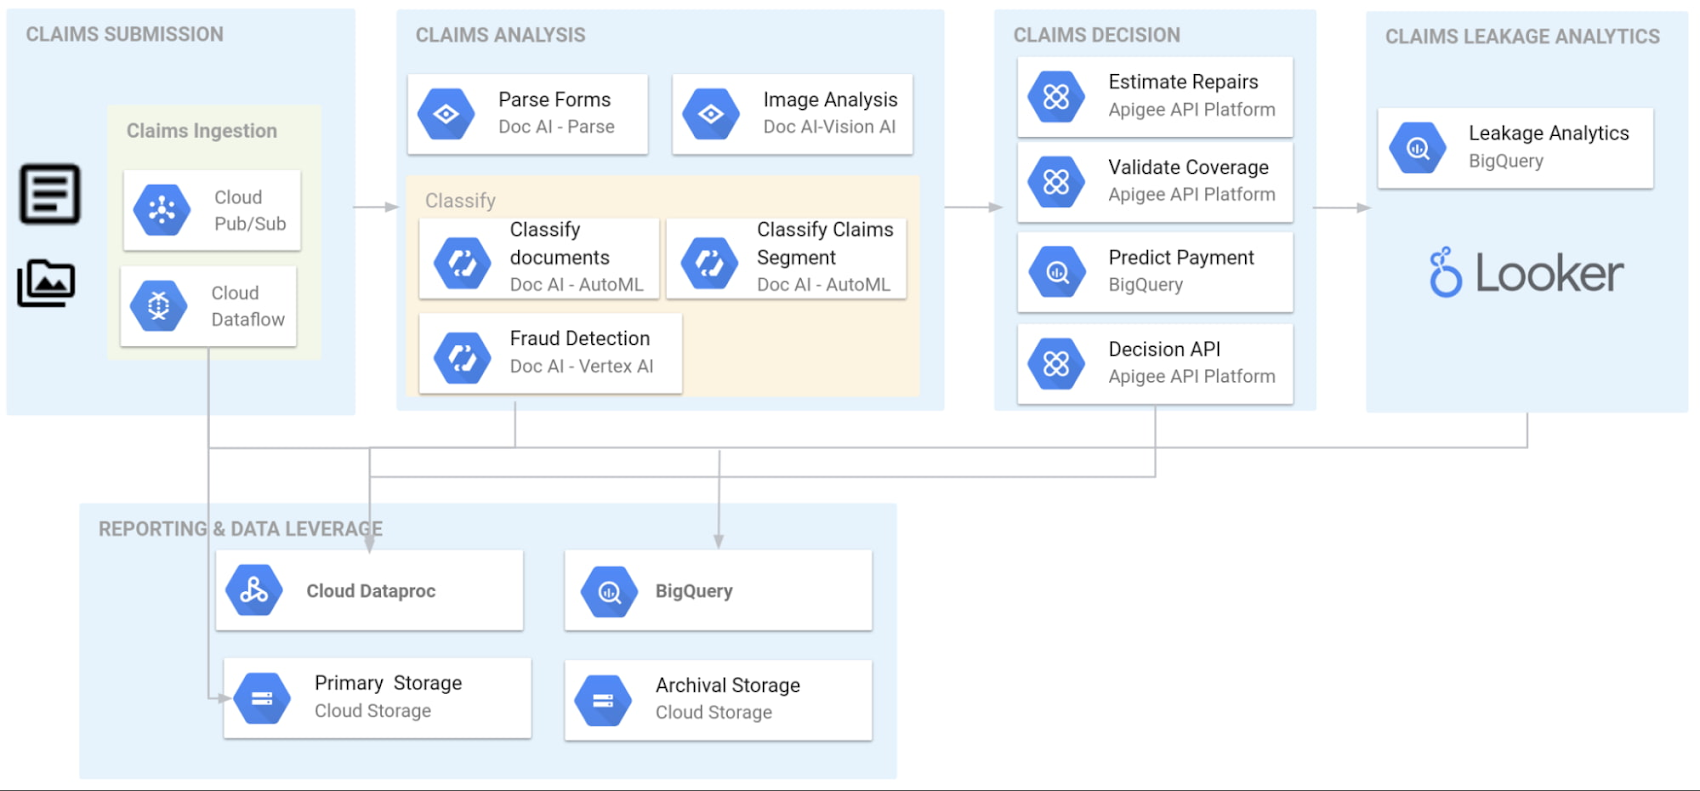Screen dimensions: 1700x791
Task: Click the 'Decision API' title
Action: click(1164, 349)
